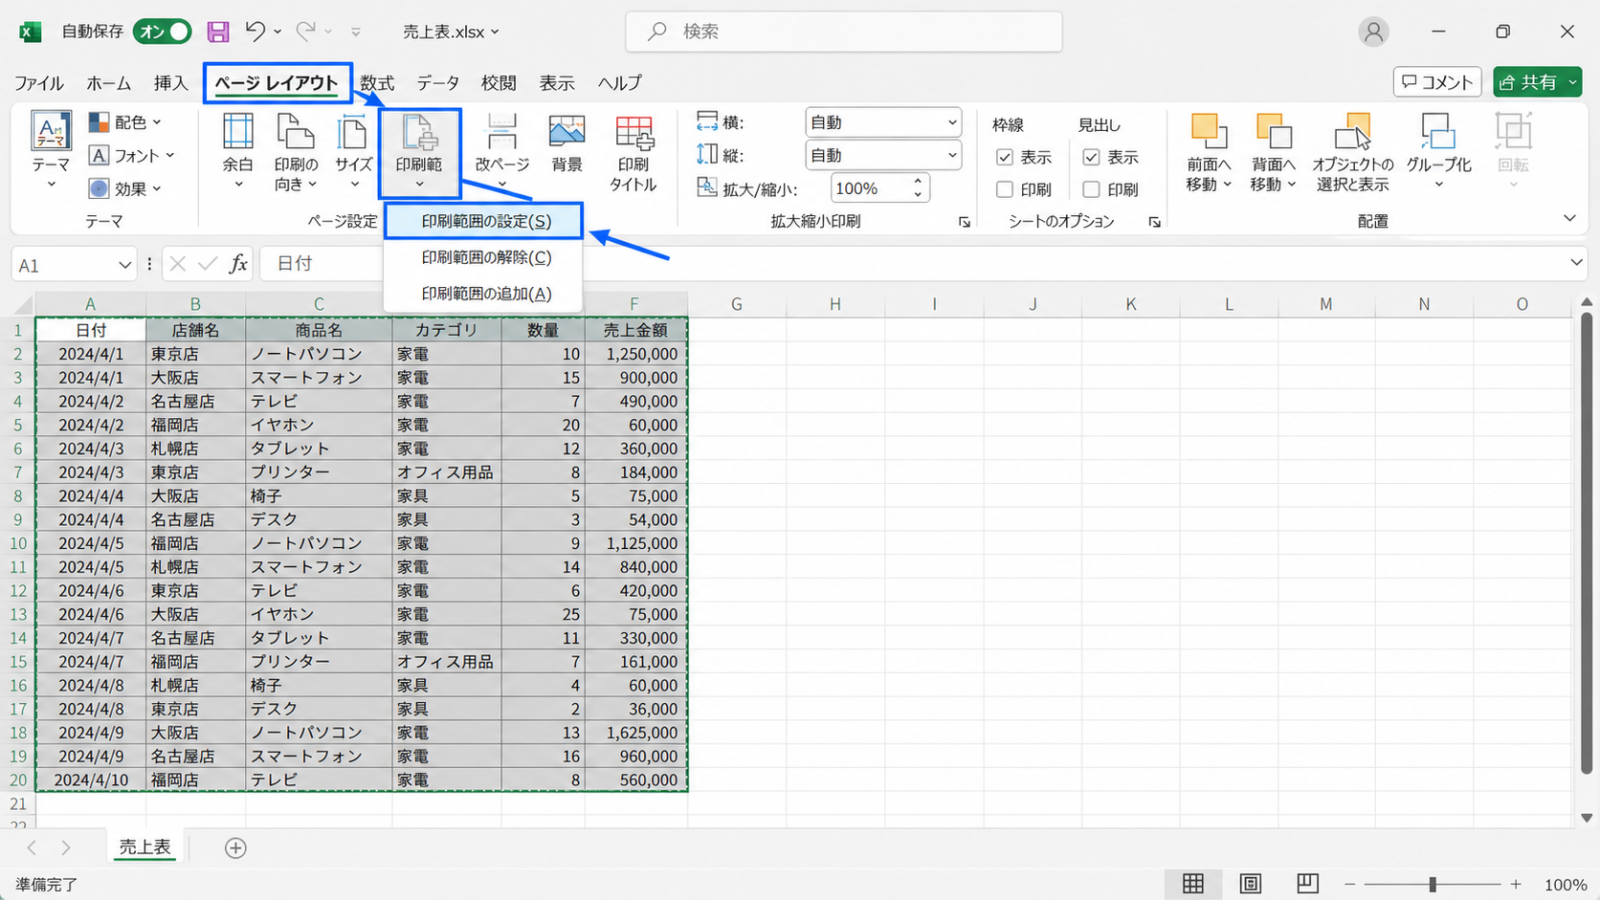Expand the Name Box dropdown arrow

click(x=124, y=265)
